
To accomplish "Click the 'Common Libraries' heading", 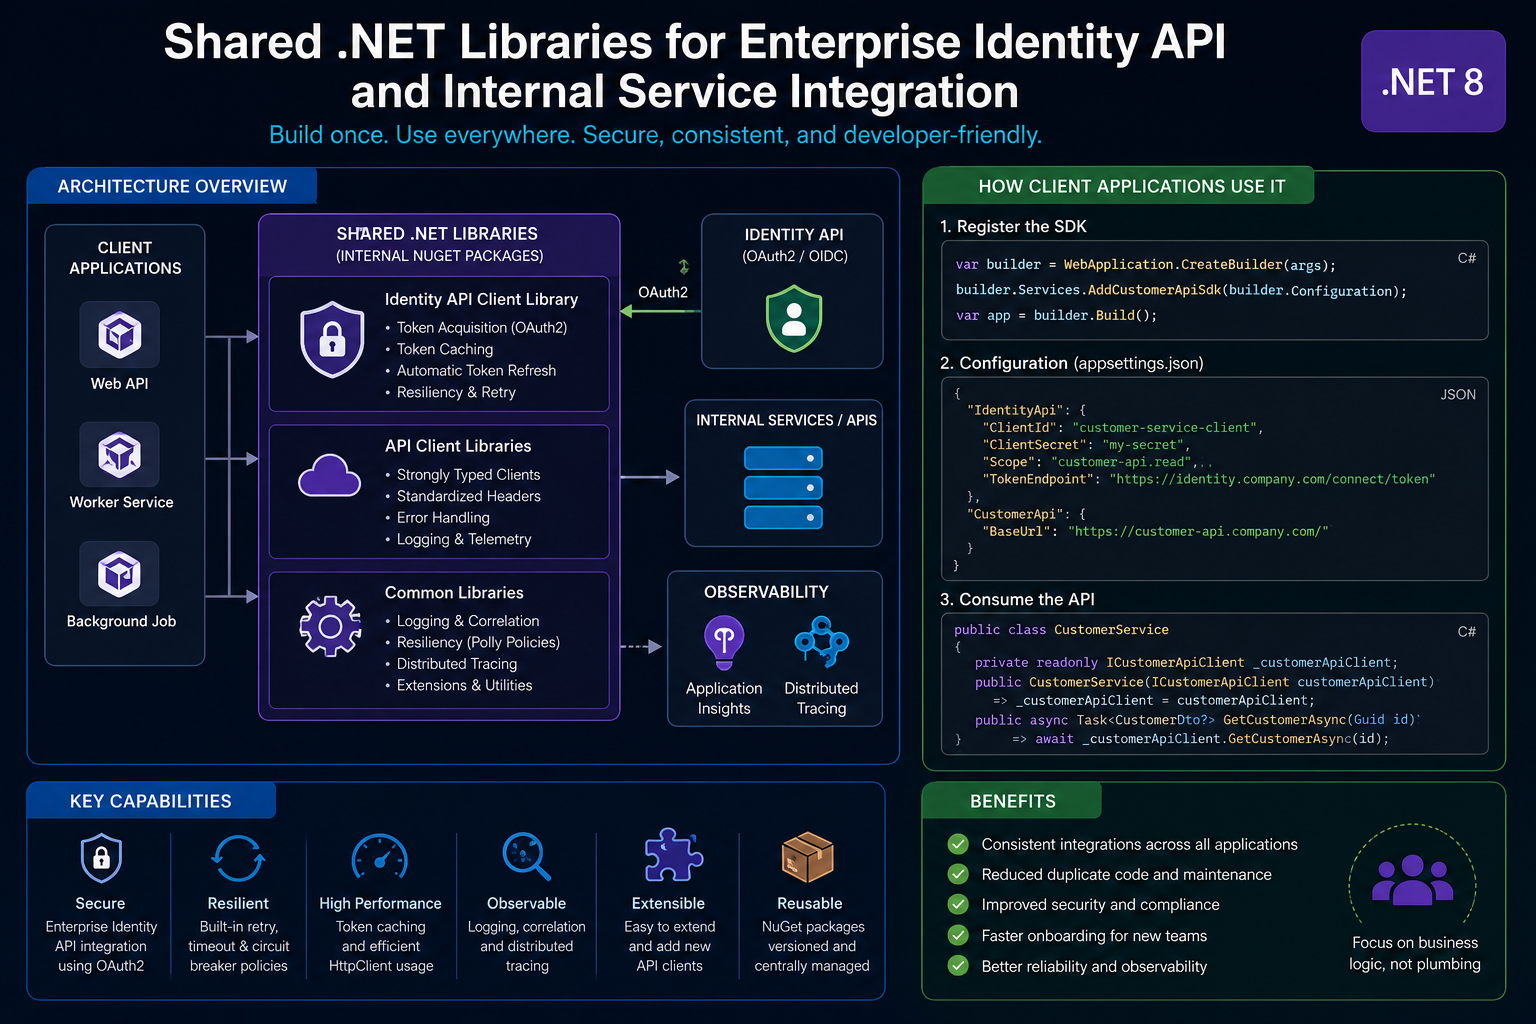I will tap(454, 593).
